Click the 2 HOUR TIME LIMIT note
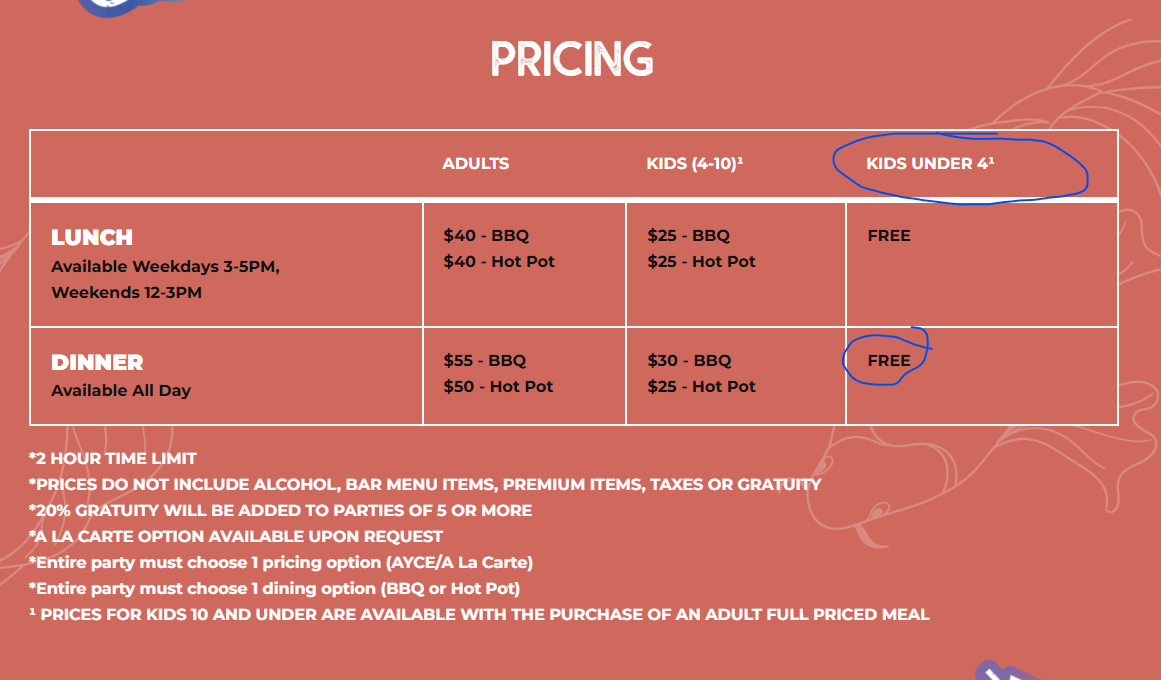The width and height of the screenshot is (1161, 680). [x=113, y=459]
